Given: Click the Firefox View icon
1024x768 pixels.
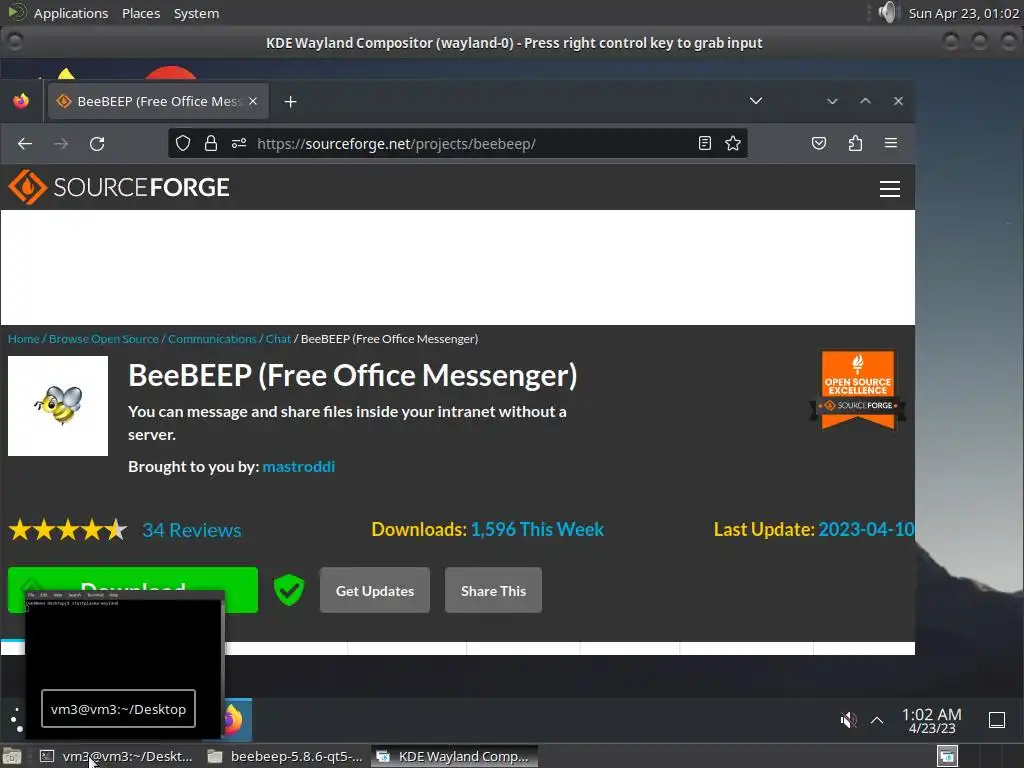Looking at the screenshot, I should coord(21,101).
